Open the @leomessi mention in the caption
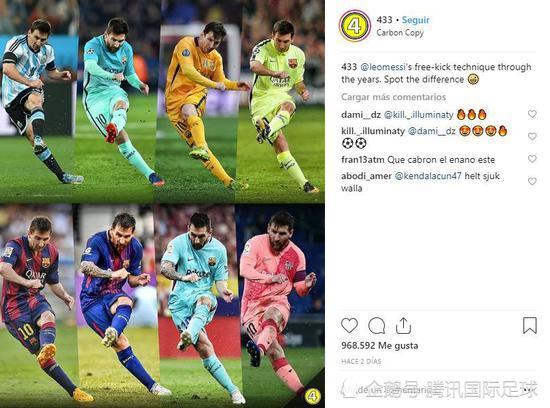The image size is (550, 408). pyautogui.click(x=383, y=67)
